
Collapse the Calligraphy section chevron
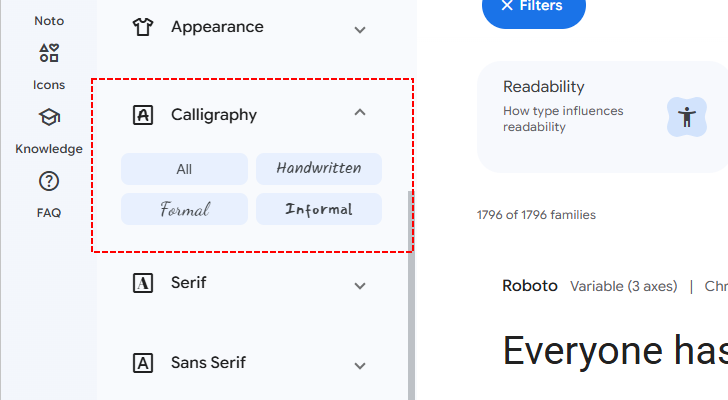point(360,113)
